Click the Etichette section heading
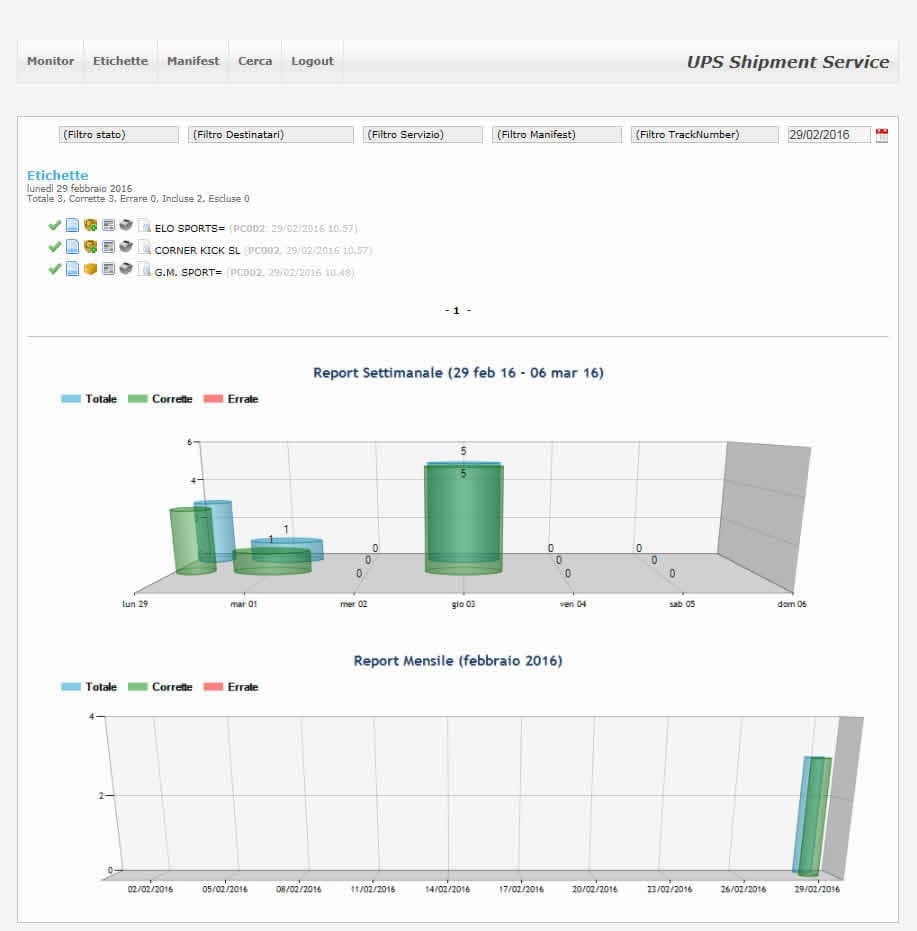Screen dimensions: 917x931 tap(58, 175)
